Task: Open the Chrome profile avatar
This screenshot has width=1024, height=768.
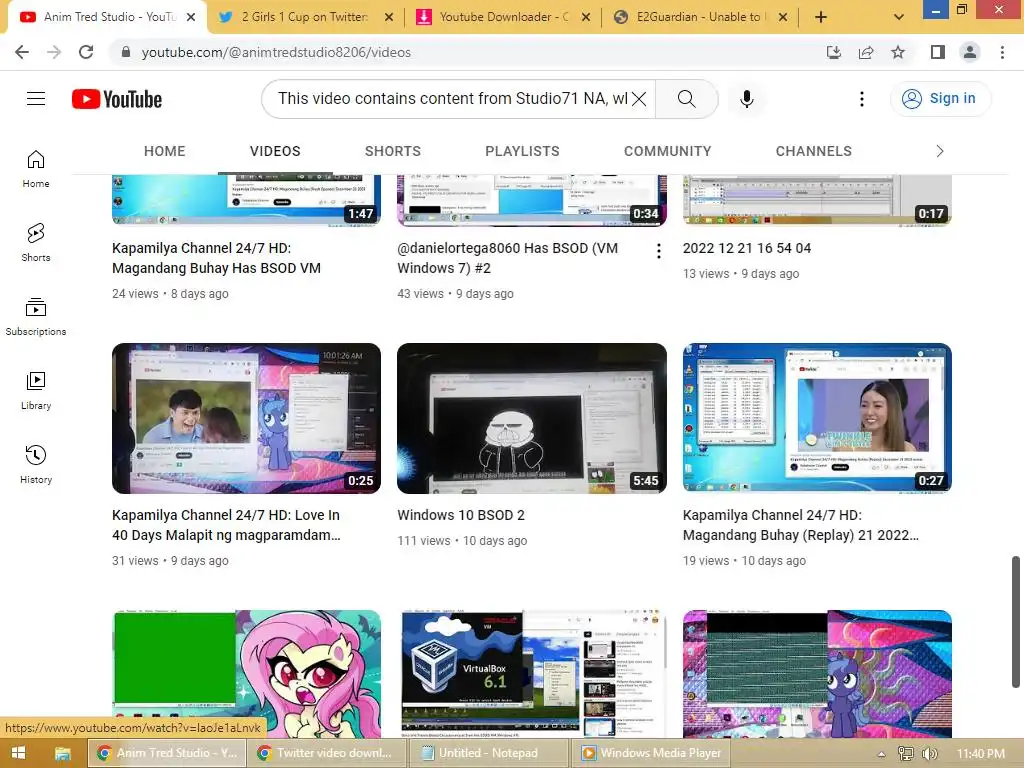Action: tap(970, 52)
